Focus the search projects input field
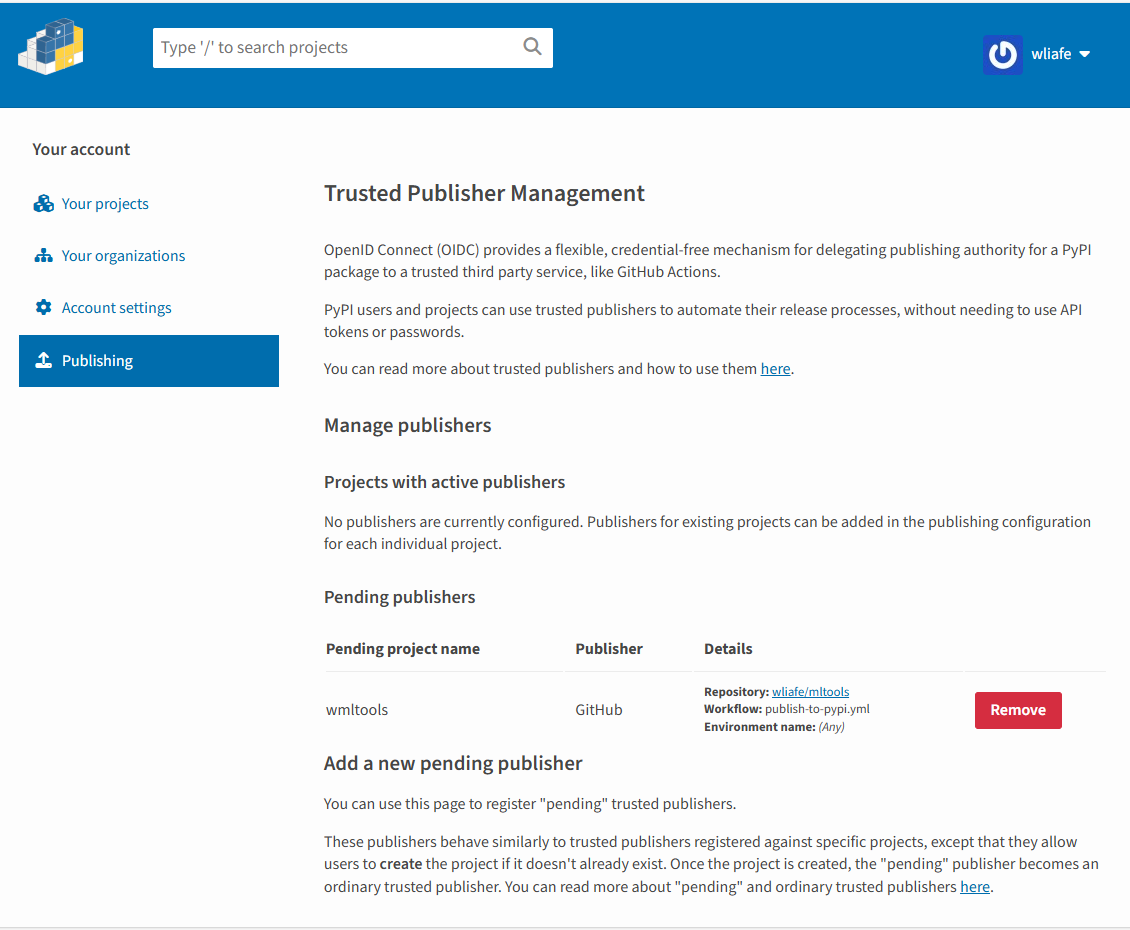The image size is (1130, 930). point(340,48)
